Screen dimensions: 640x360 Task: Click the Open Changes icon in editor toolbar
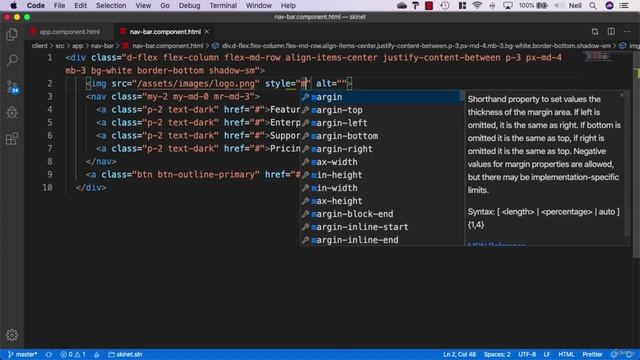[x=595, y=31]
